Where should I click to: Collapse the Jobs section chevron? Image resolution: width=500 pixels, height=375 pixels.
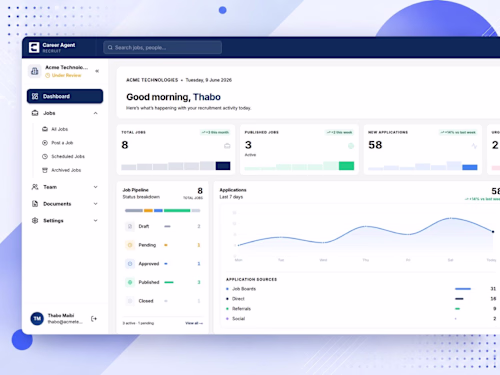point(96,113)
